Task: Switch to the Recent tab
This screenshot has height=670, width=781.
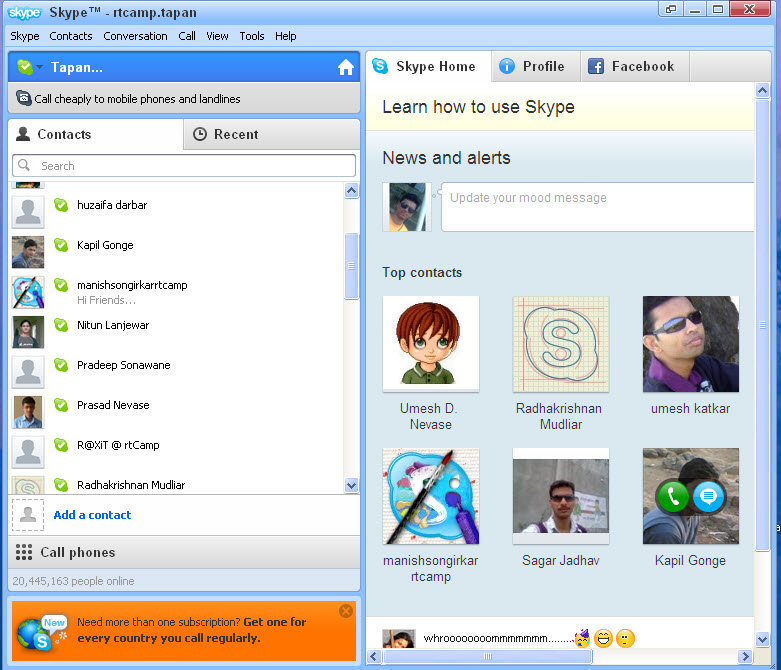Action: point(236,134)
